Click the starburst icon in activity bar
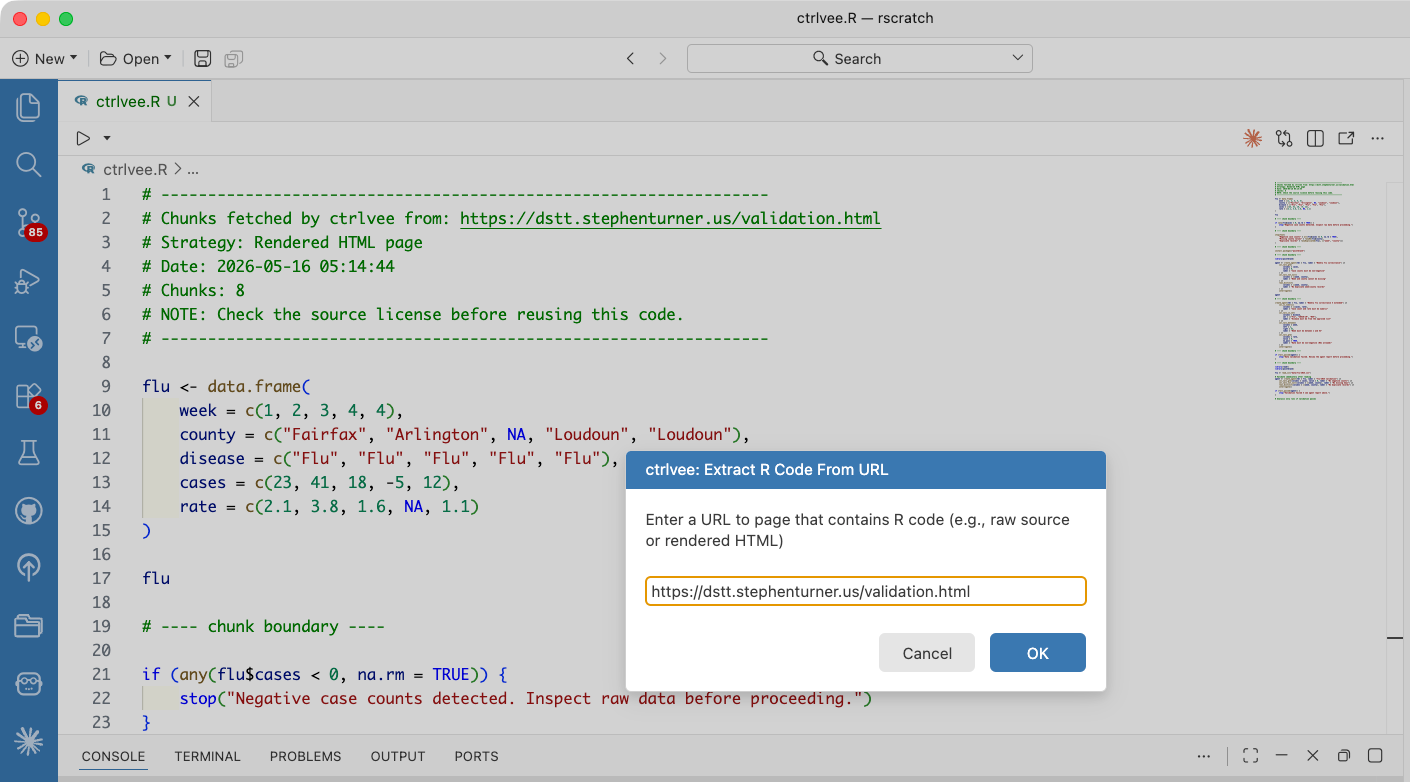The width and height of the screenshot is (1410, 782). (x=28, y=741)
